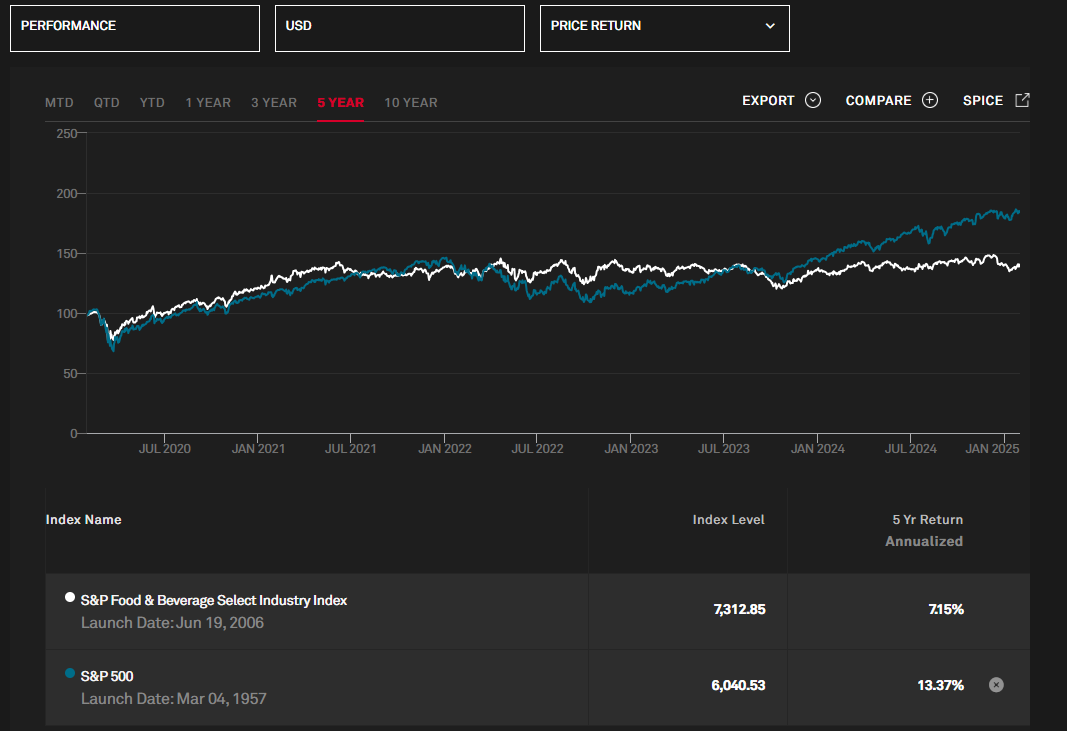This screenshot has height=731, width=1067.
Task: Click the Export down-arrow circle icon
Action: pos(812,100)
